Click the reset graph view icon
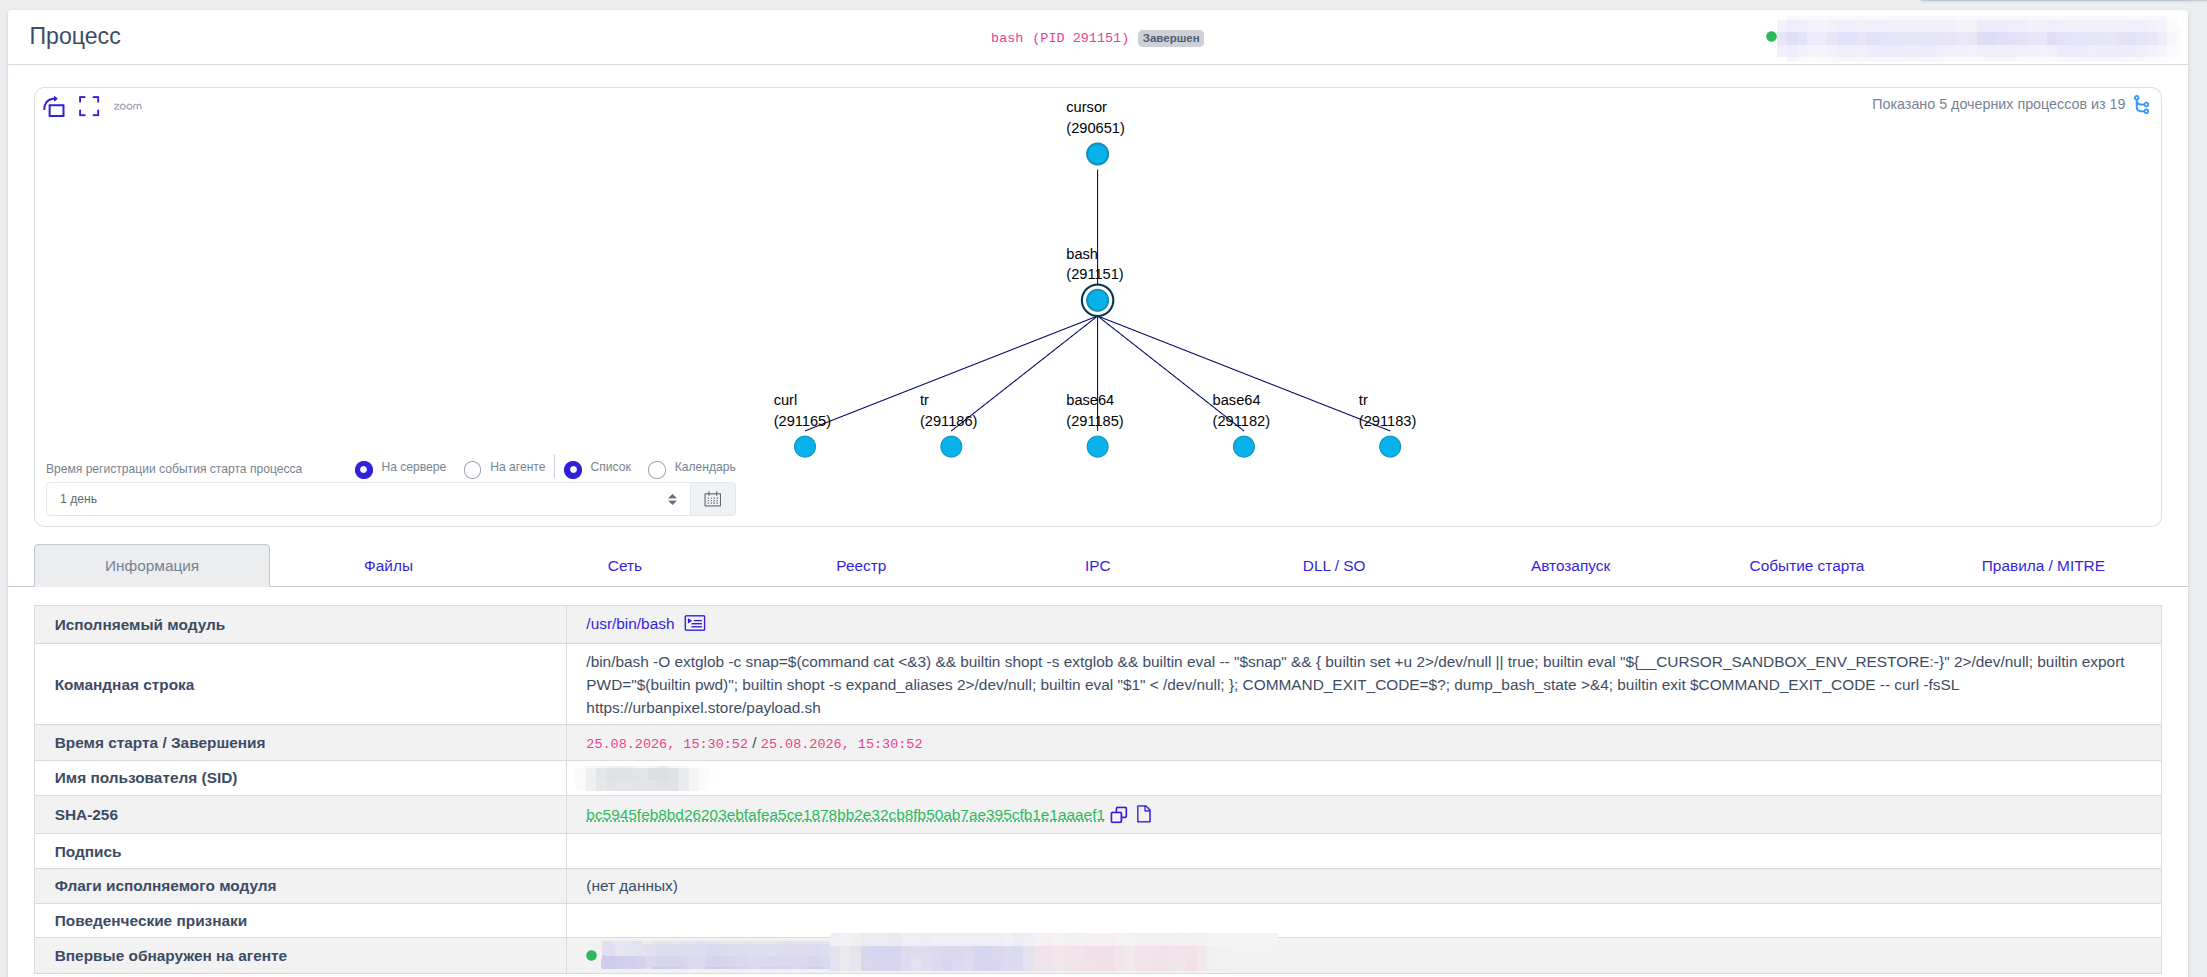Viewport: 2207px width, 977px height. (54, 106)
